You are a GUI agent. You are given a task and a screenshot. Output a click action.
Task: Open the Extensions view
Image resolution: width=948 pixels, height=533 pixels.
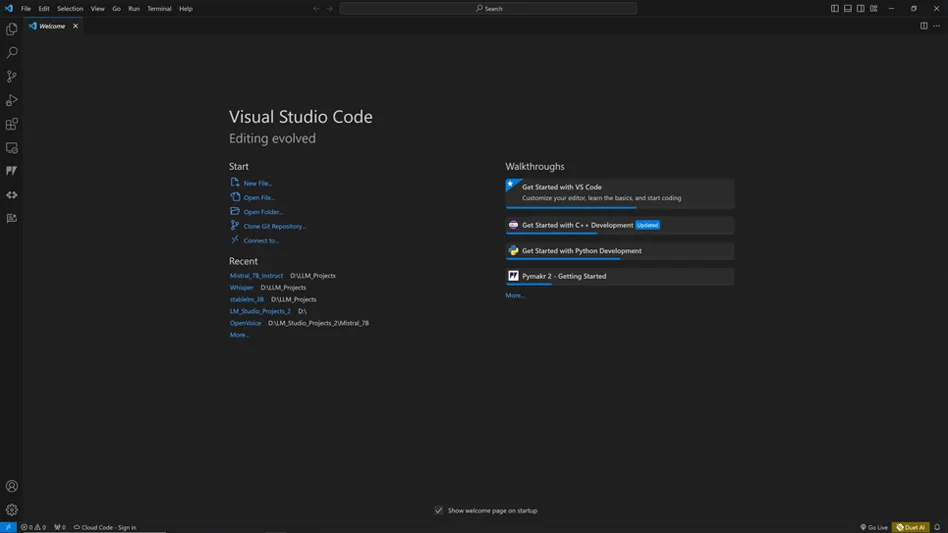tap(11, 124)
